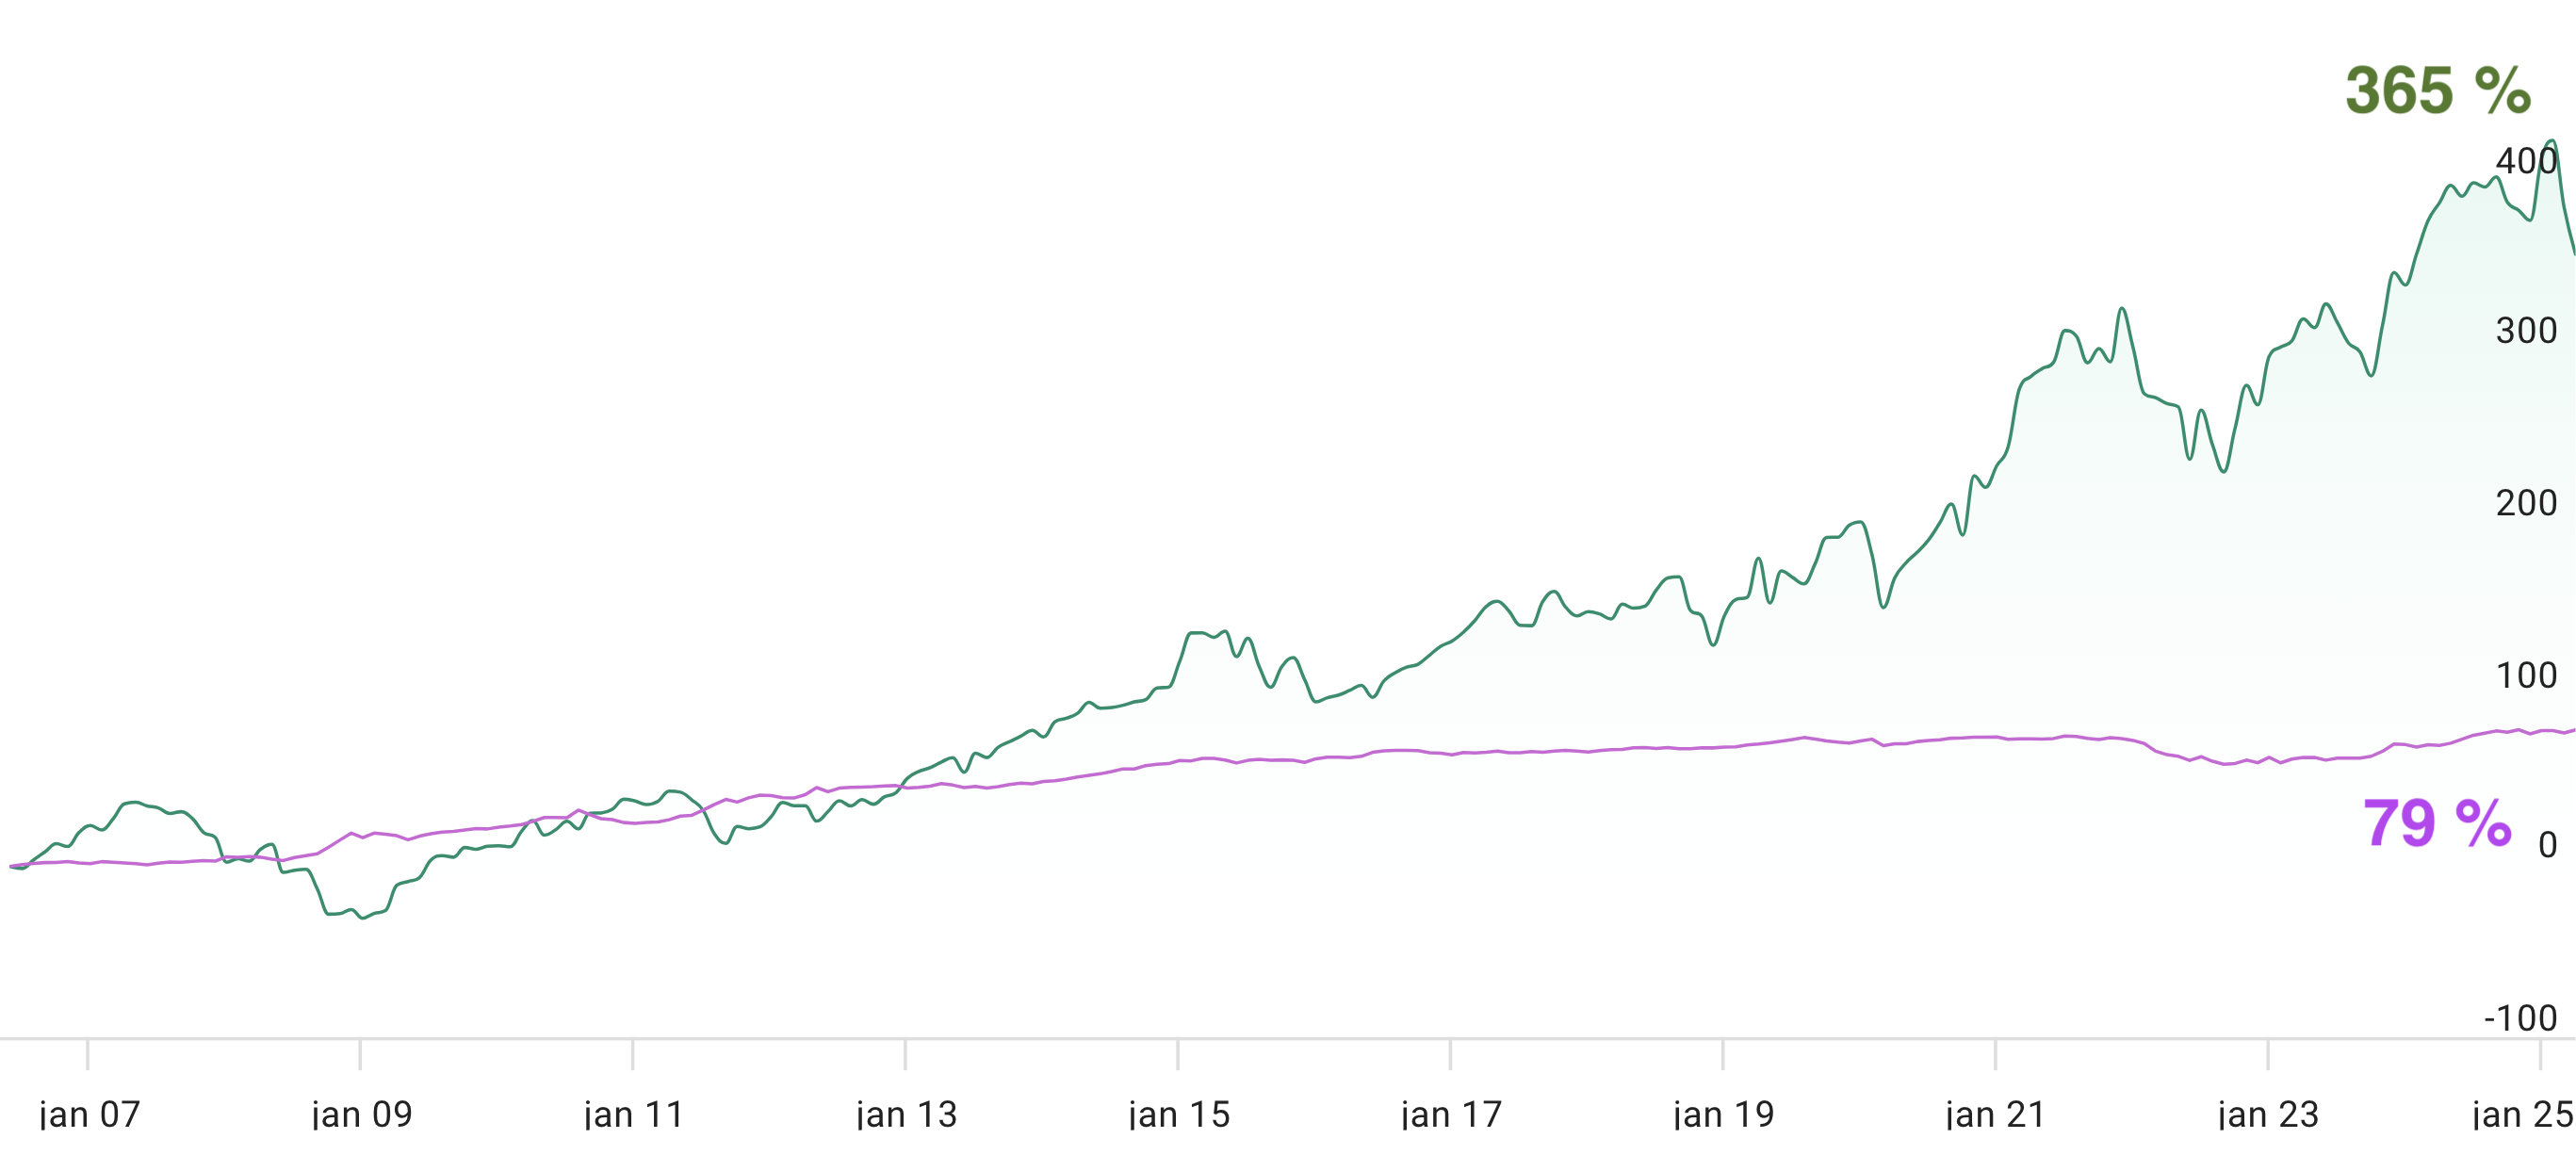Viewport: 2576px width, 1155px height.
Task: Click the purple 79 % value label
Action: click(x=2437, y=824)
